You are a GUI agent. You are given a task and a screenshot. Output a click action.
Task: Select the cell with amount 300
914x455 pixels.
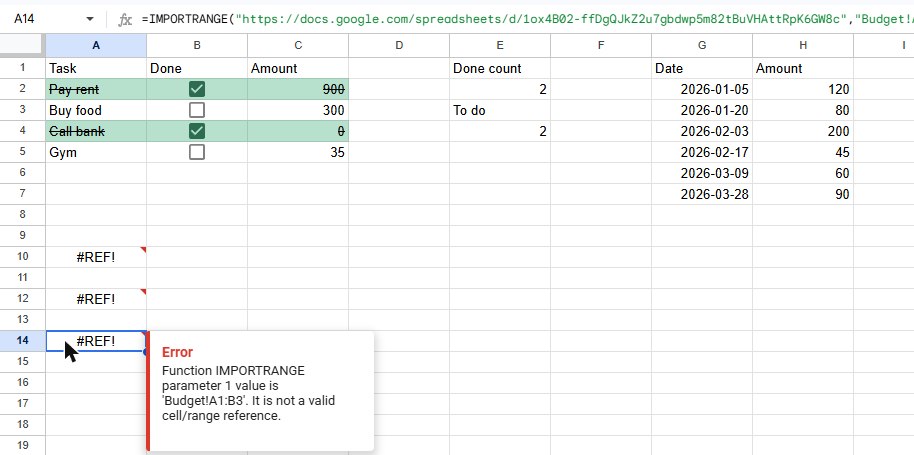click(298, 110)
